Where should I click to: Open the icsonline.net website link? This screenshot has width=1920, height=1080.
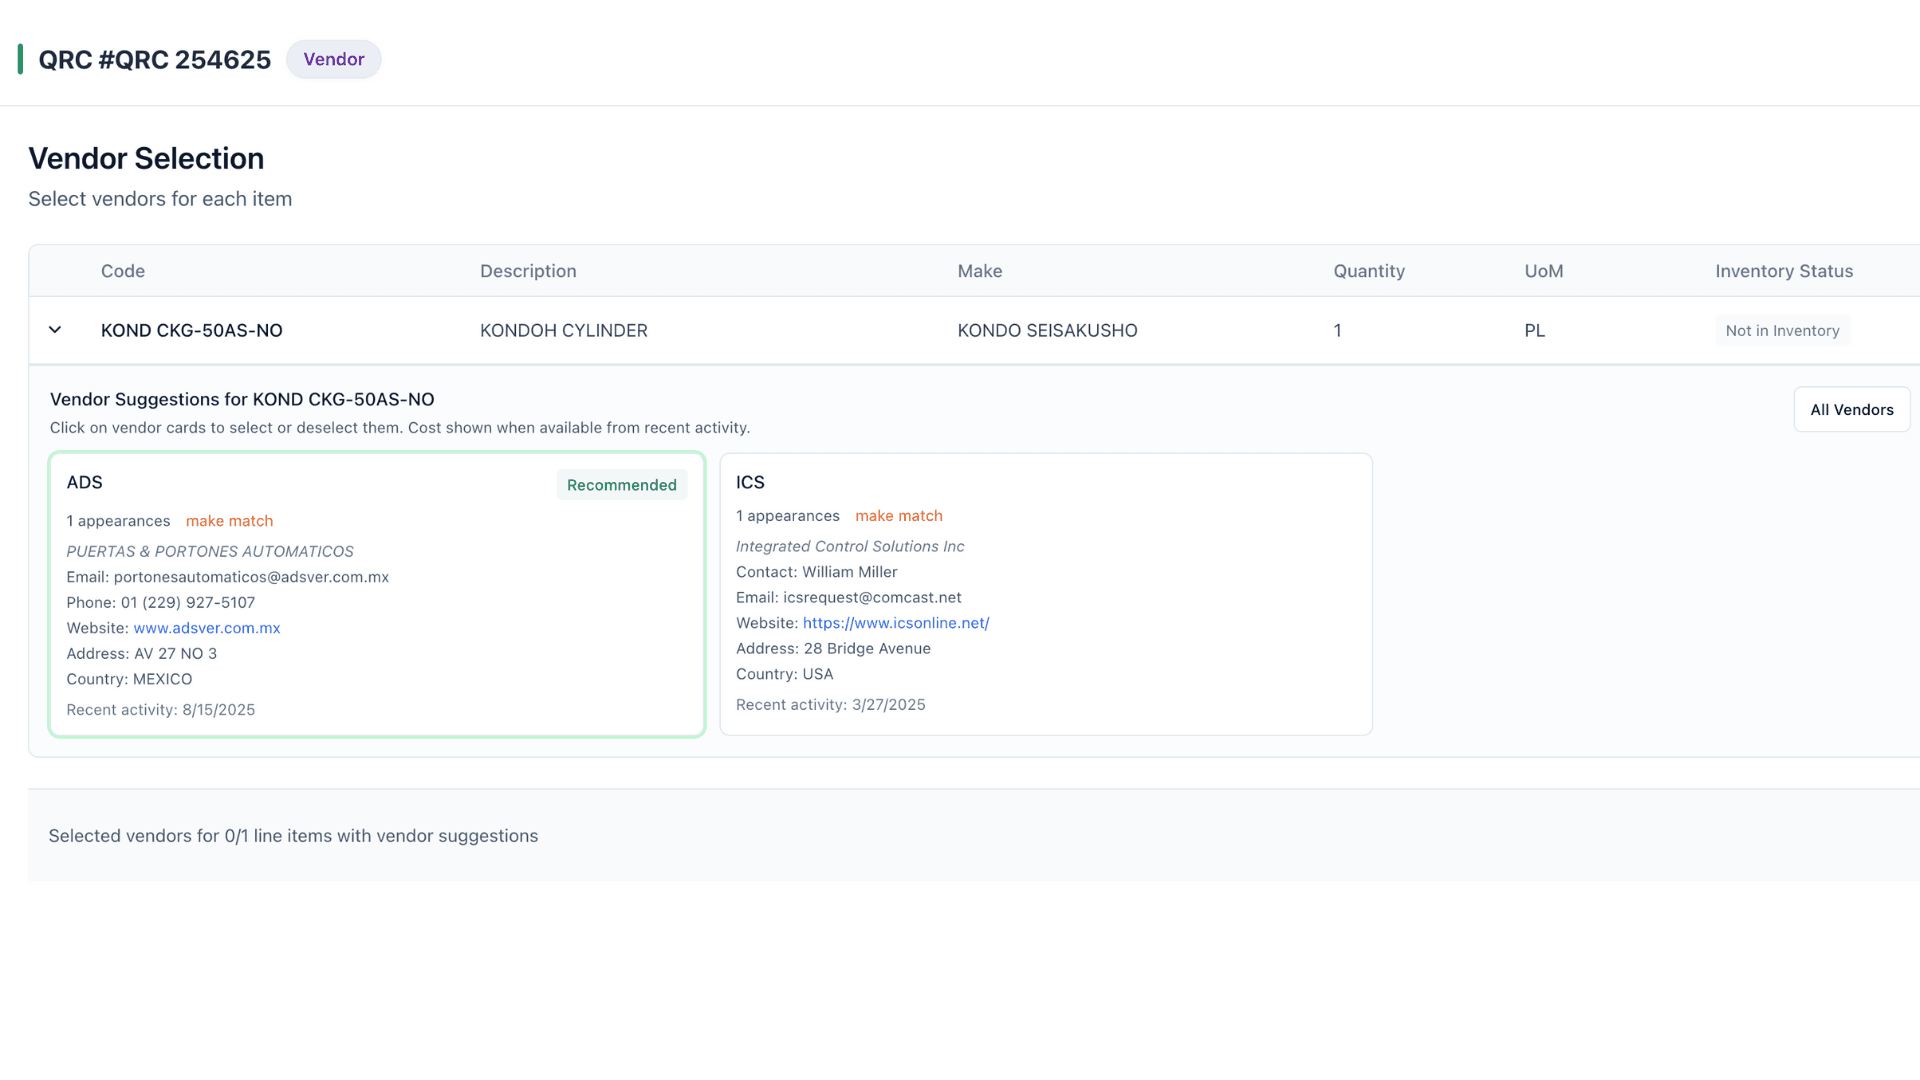[x=895, y=623]
